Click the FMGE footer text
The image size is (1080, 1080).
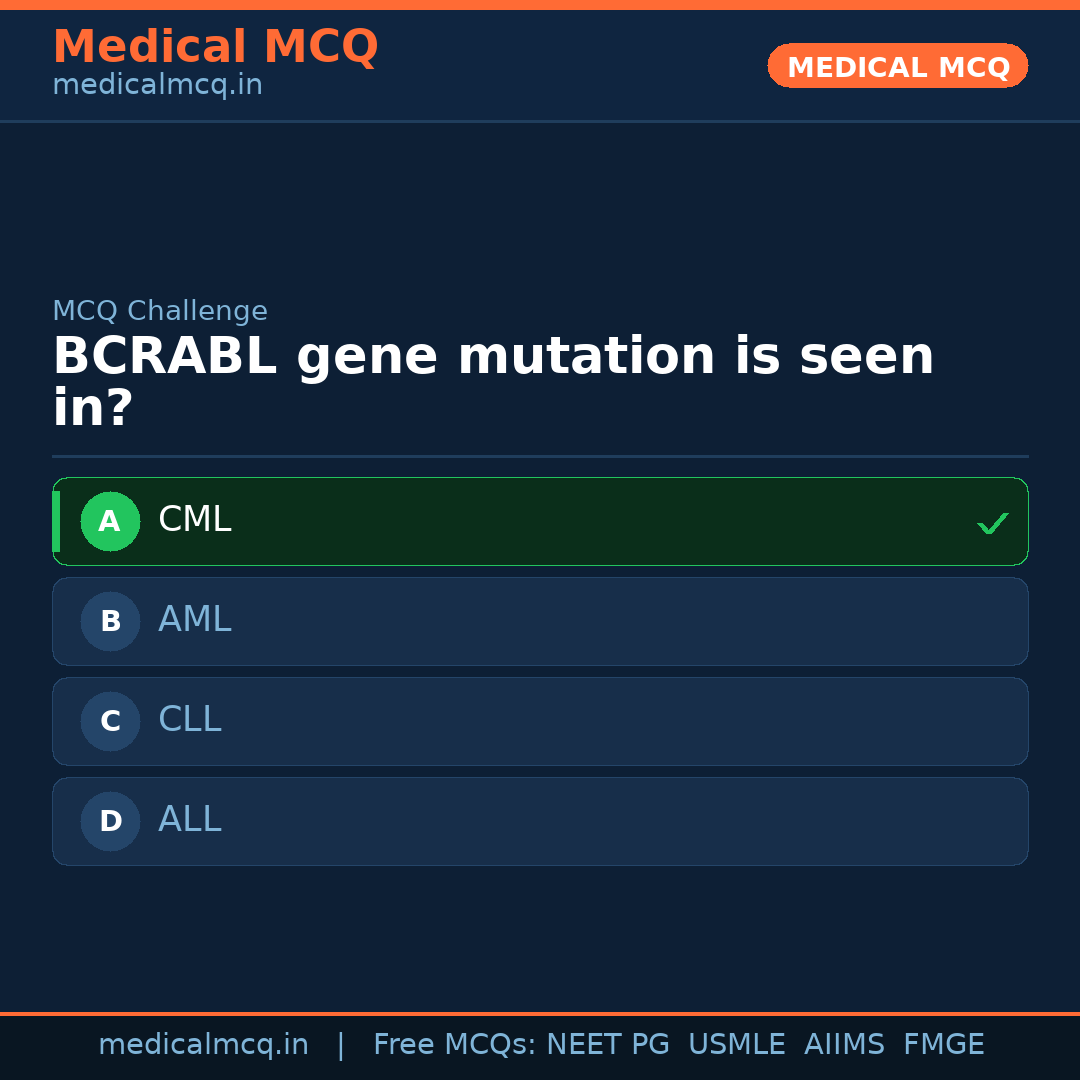tap(944, 1045)
